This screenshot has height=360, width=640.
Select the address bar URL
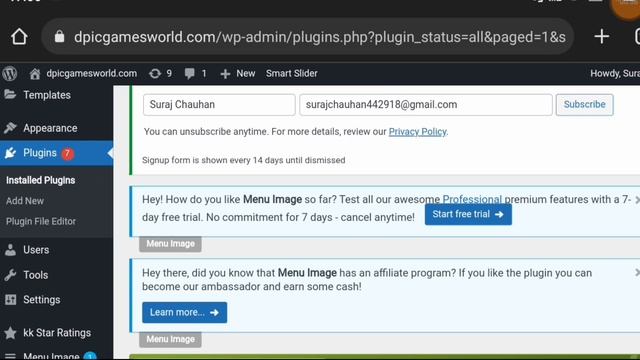click(x=320, y=37)
